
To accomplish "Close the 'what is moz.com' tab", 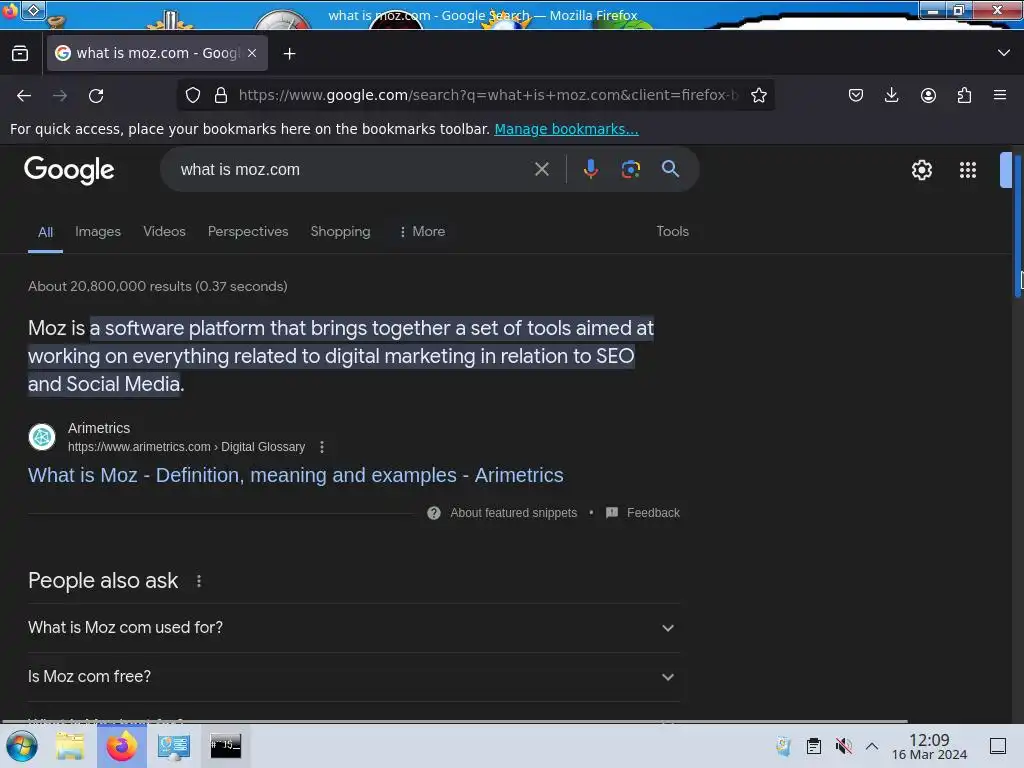I will [252, 53].
